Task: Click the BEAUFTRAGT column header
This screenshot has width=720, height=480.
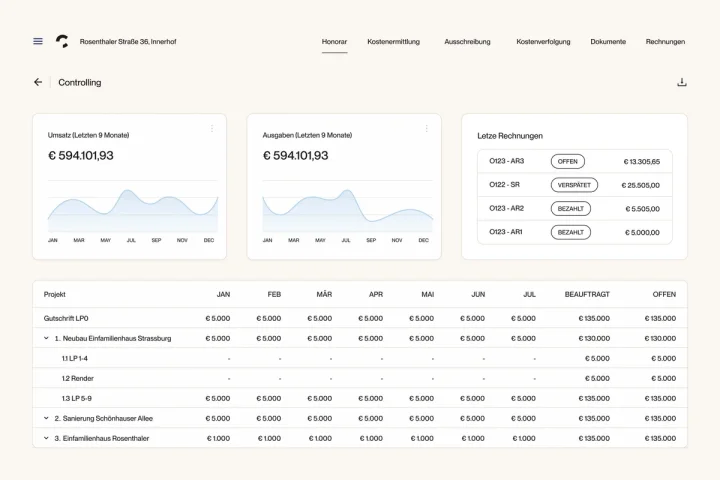Action: click(x=587, y=294)
